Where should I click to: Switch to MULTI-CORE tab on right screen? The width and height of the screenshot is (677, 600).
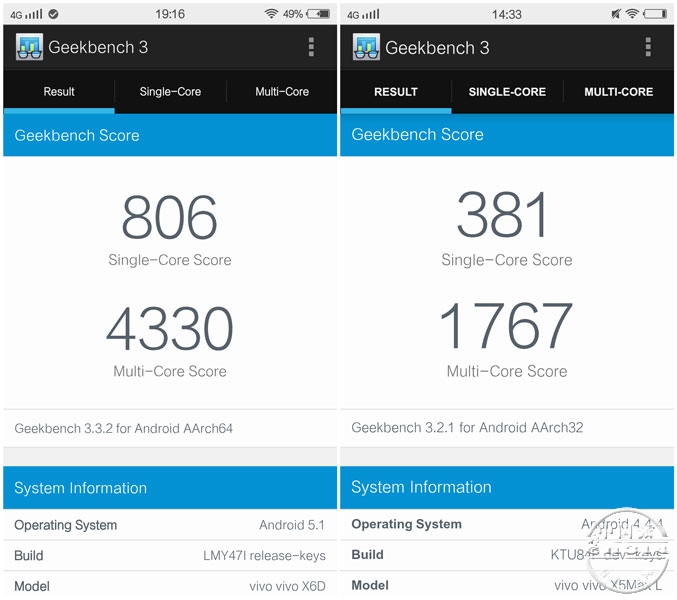click(618, 92)
